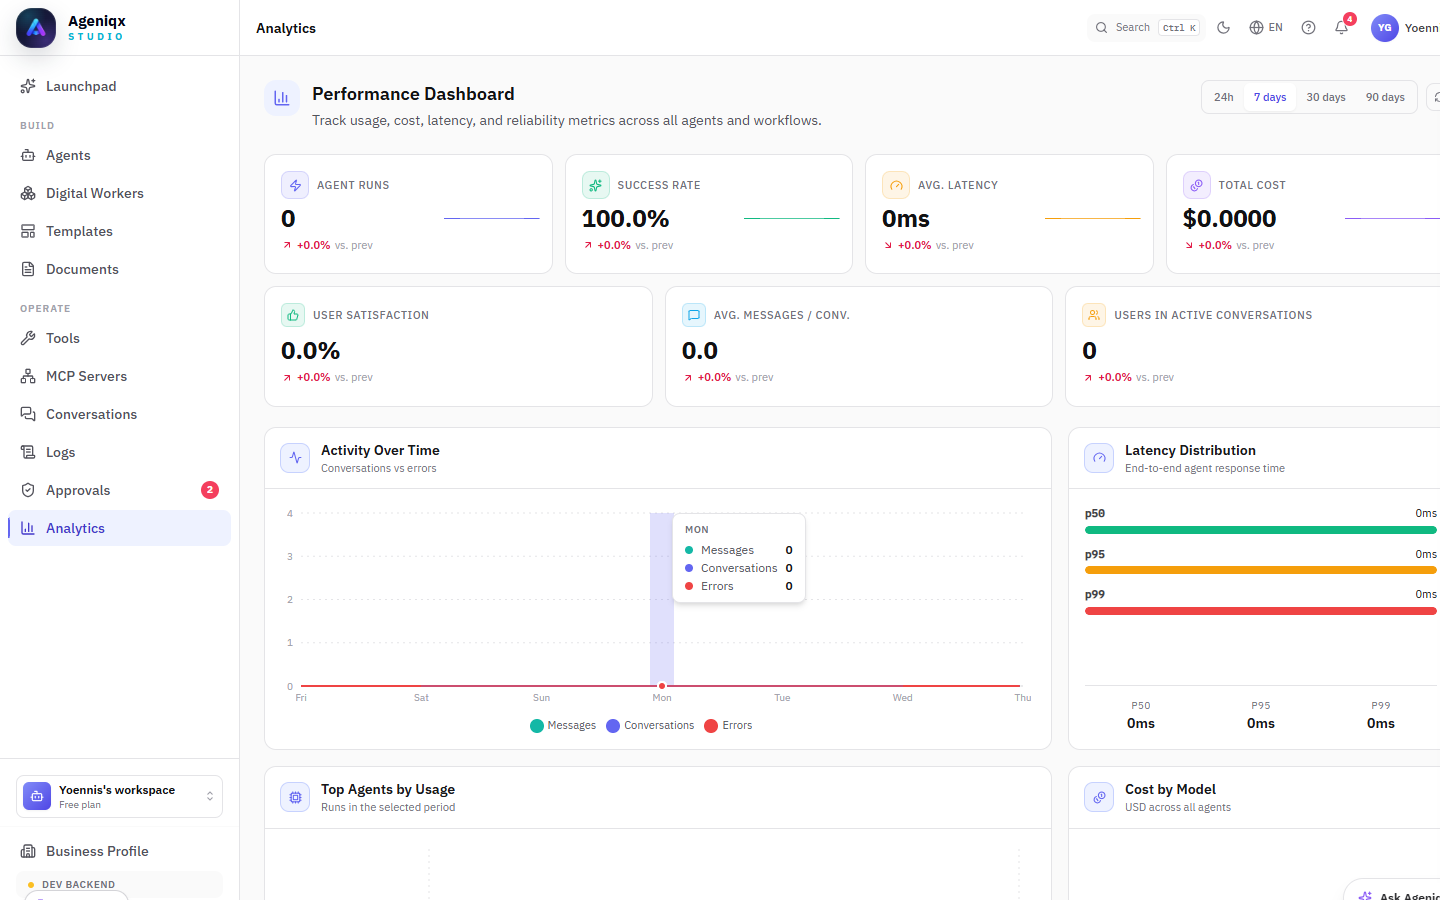This screenshot has width=1440, height=900.
Task: Toggle Messages series in chart legend
Action: pos(563,726)
